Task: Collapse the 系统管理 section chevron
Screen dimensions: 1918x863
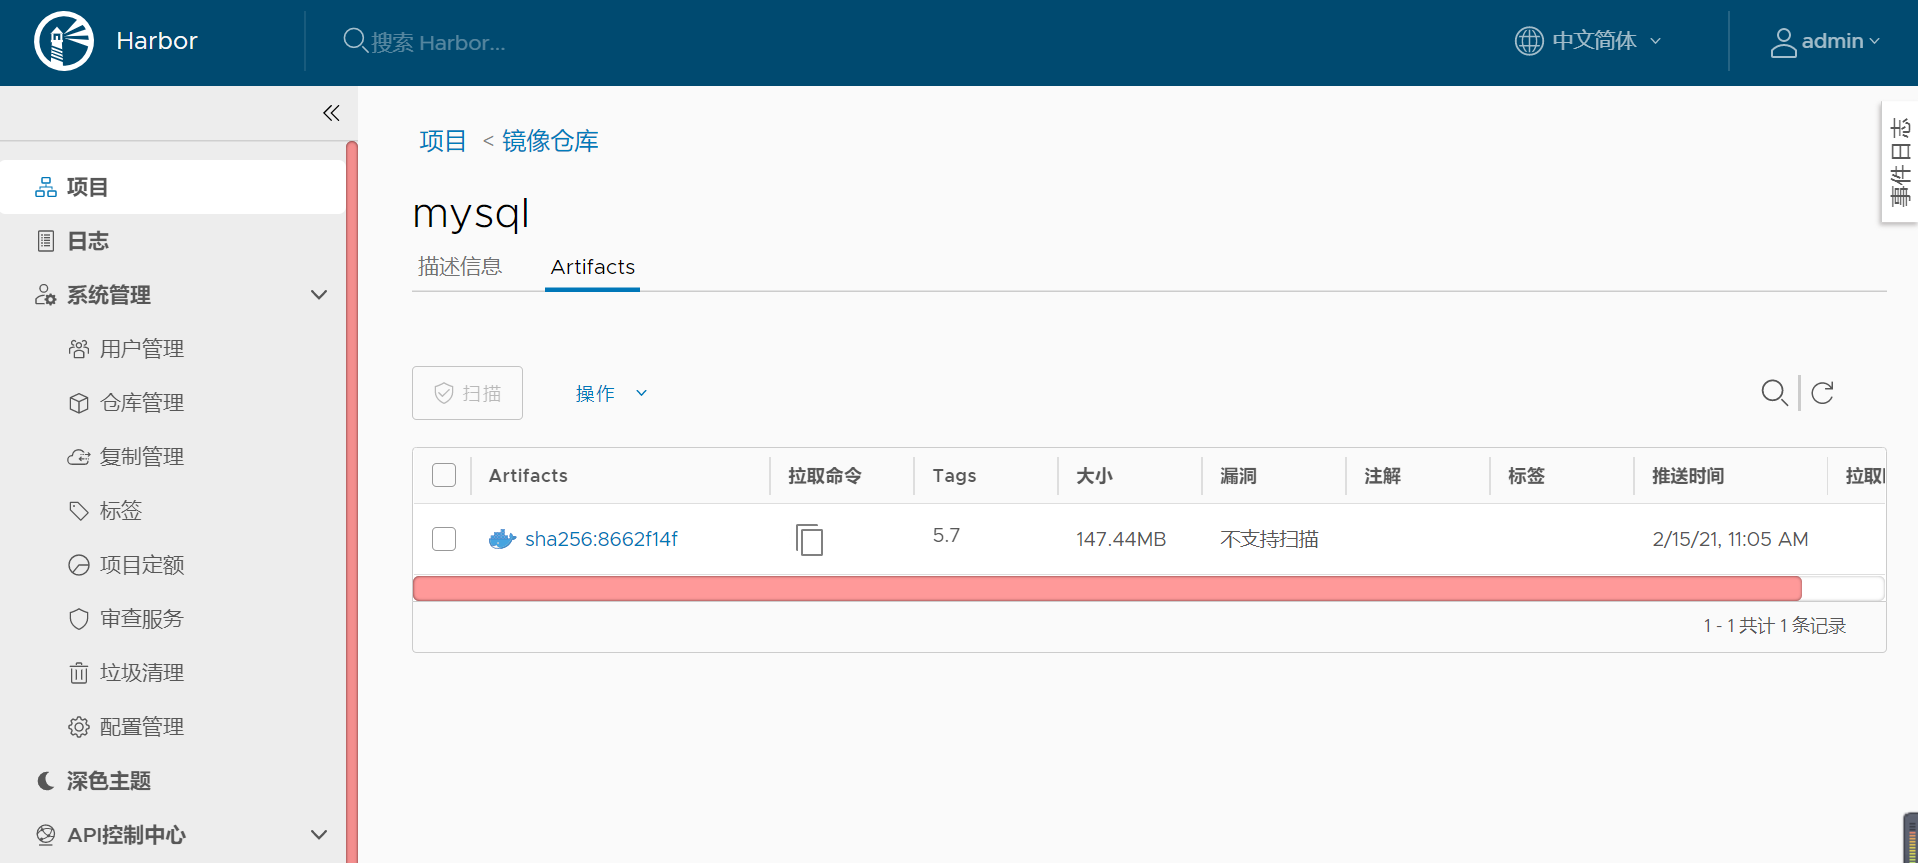Action: 319,295
